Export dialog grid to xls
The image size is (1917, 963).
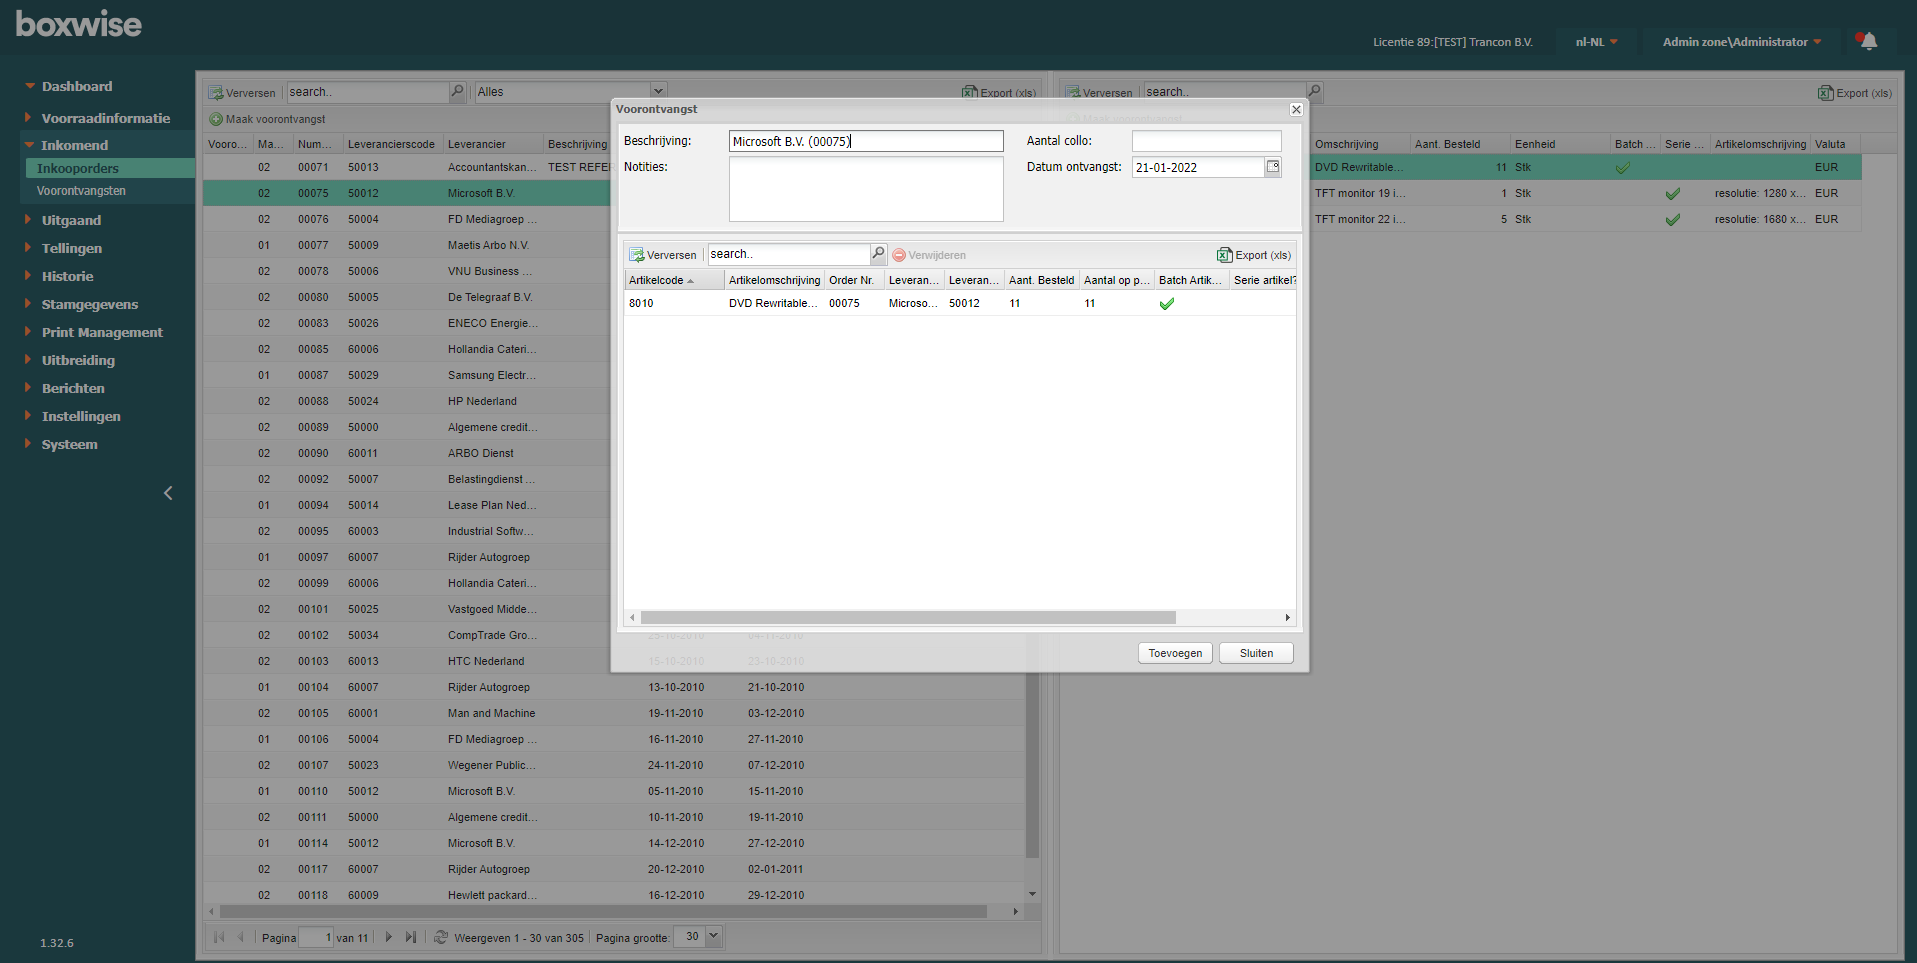(1254, 255)
